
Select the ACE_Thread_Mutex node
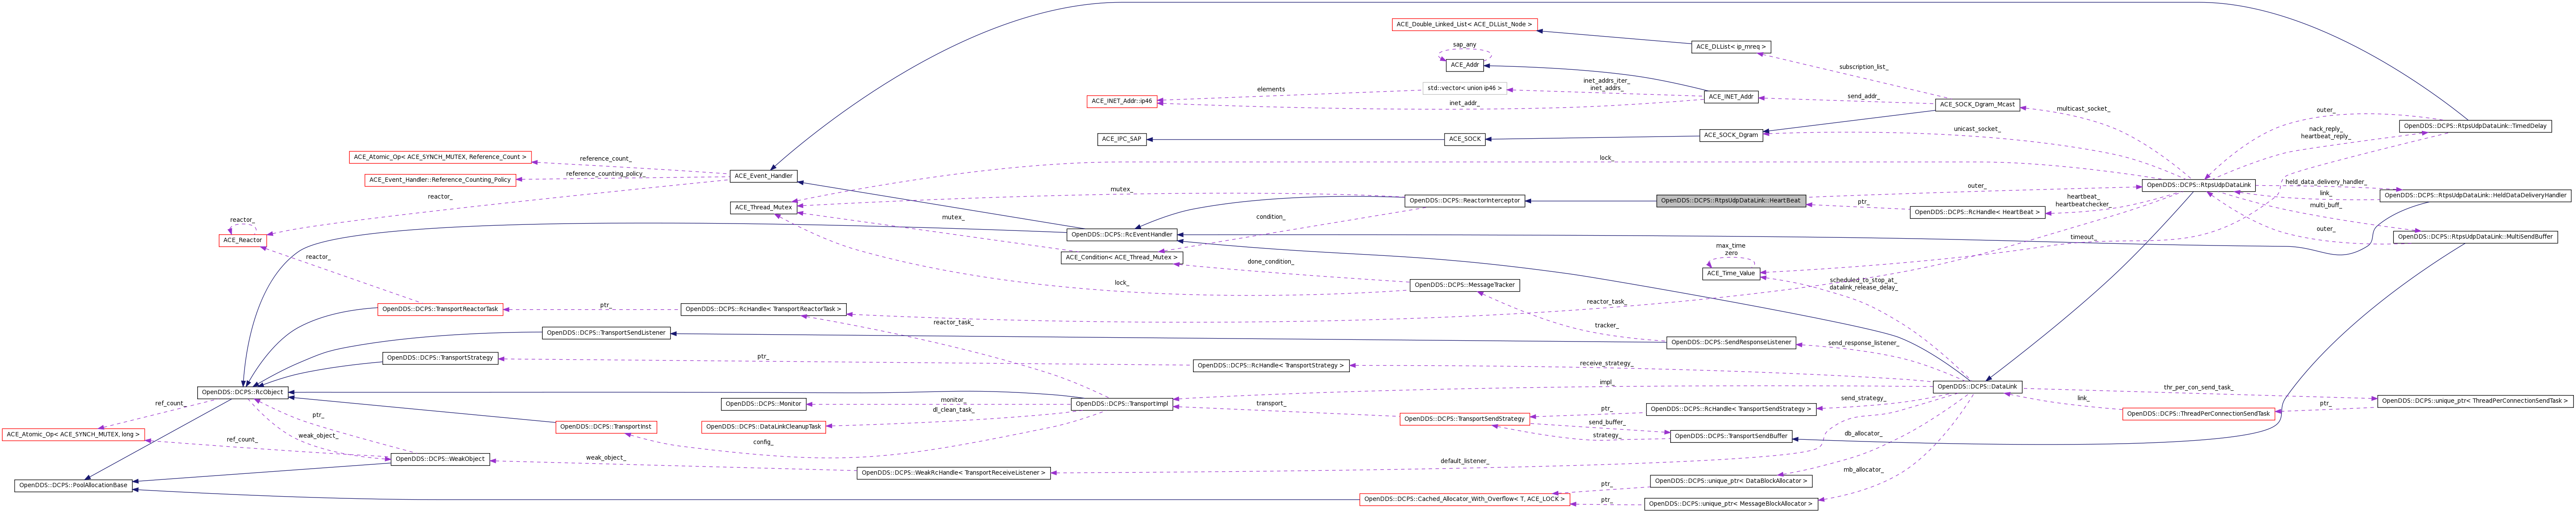point(763,208)
